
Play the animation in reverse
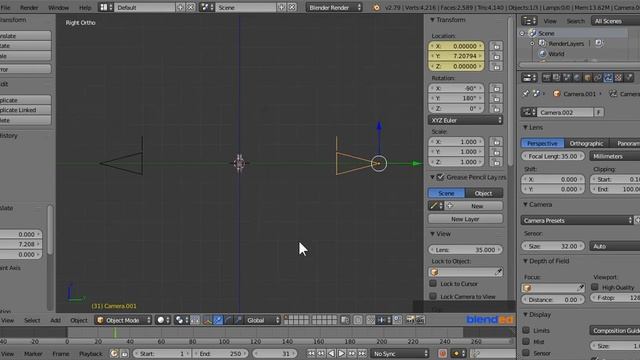pyautogui.click(x=331, y=353)
